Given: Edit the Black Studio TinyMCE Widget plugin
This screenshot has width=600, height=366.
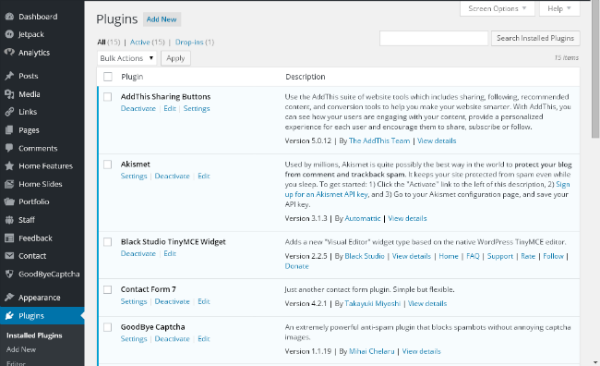Looking at the screenshot, I should click(170, 253).
